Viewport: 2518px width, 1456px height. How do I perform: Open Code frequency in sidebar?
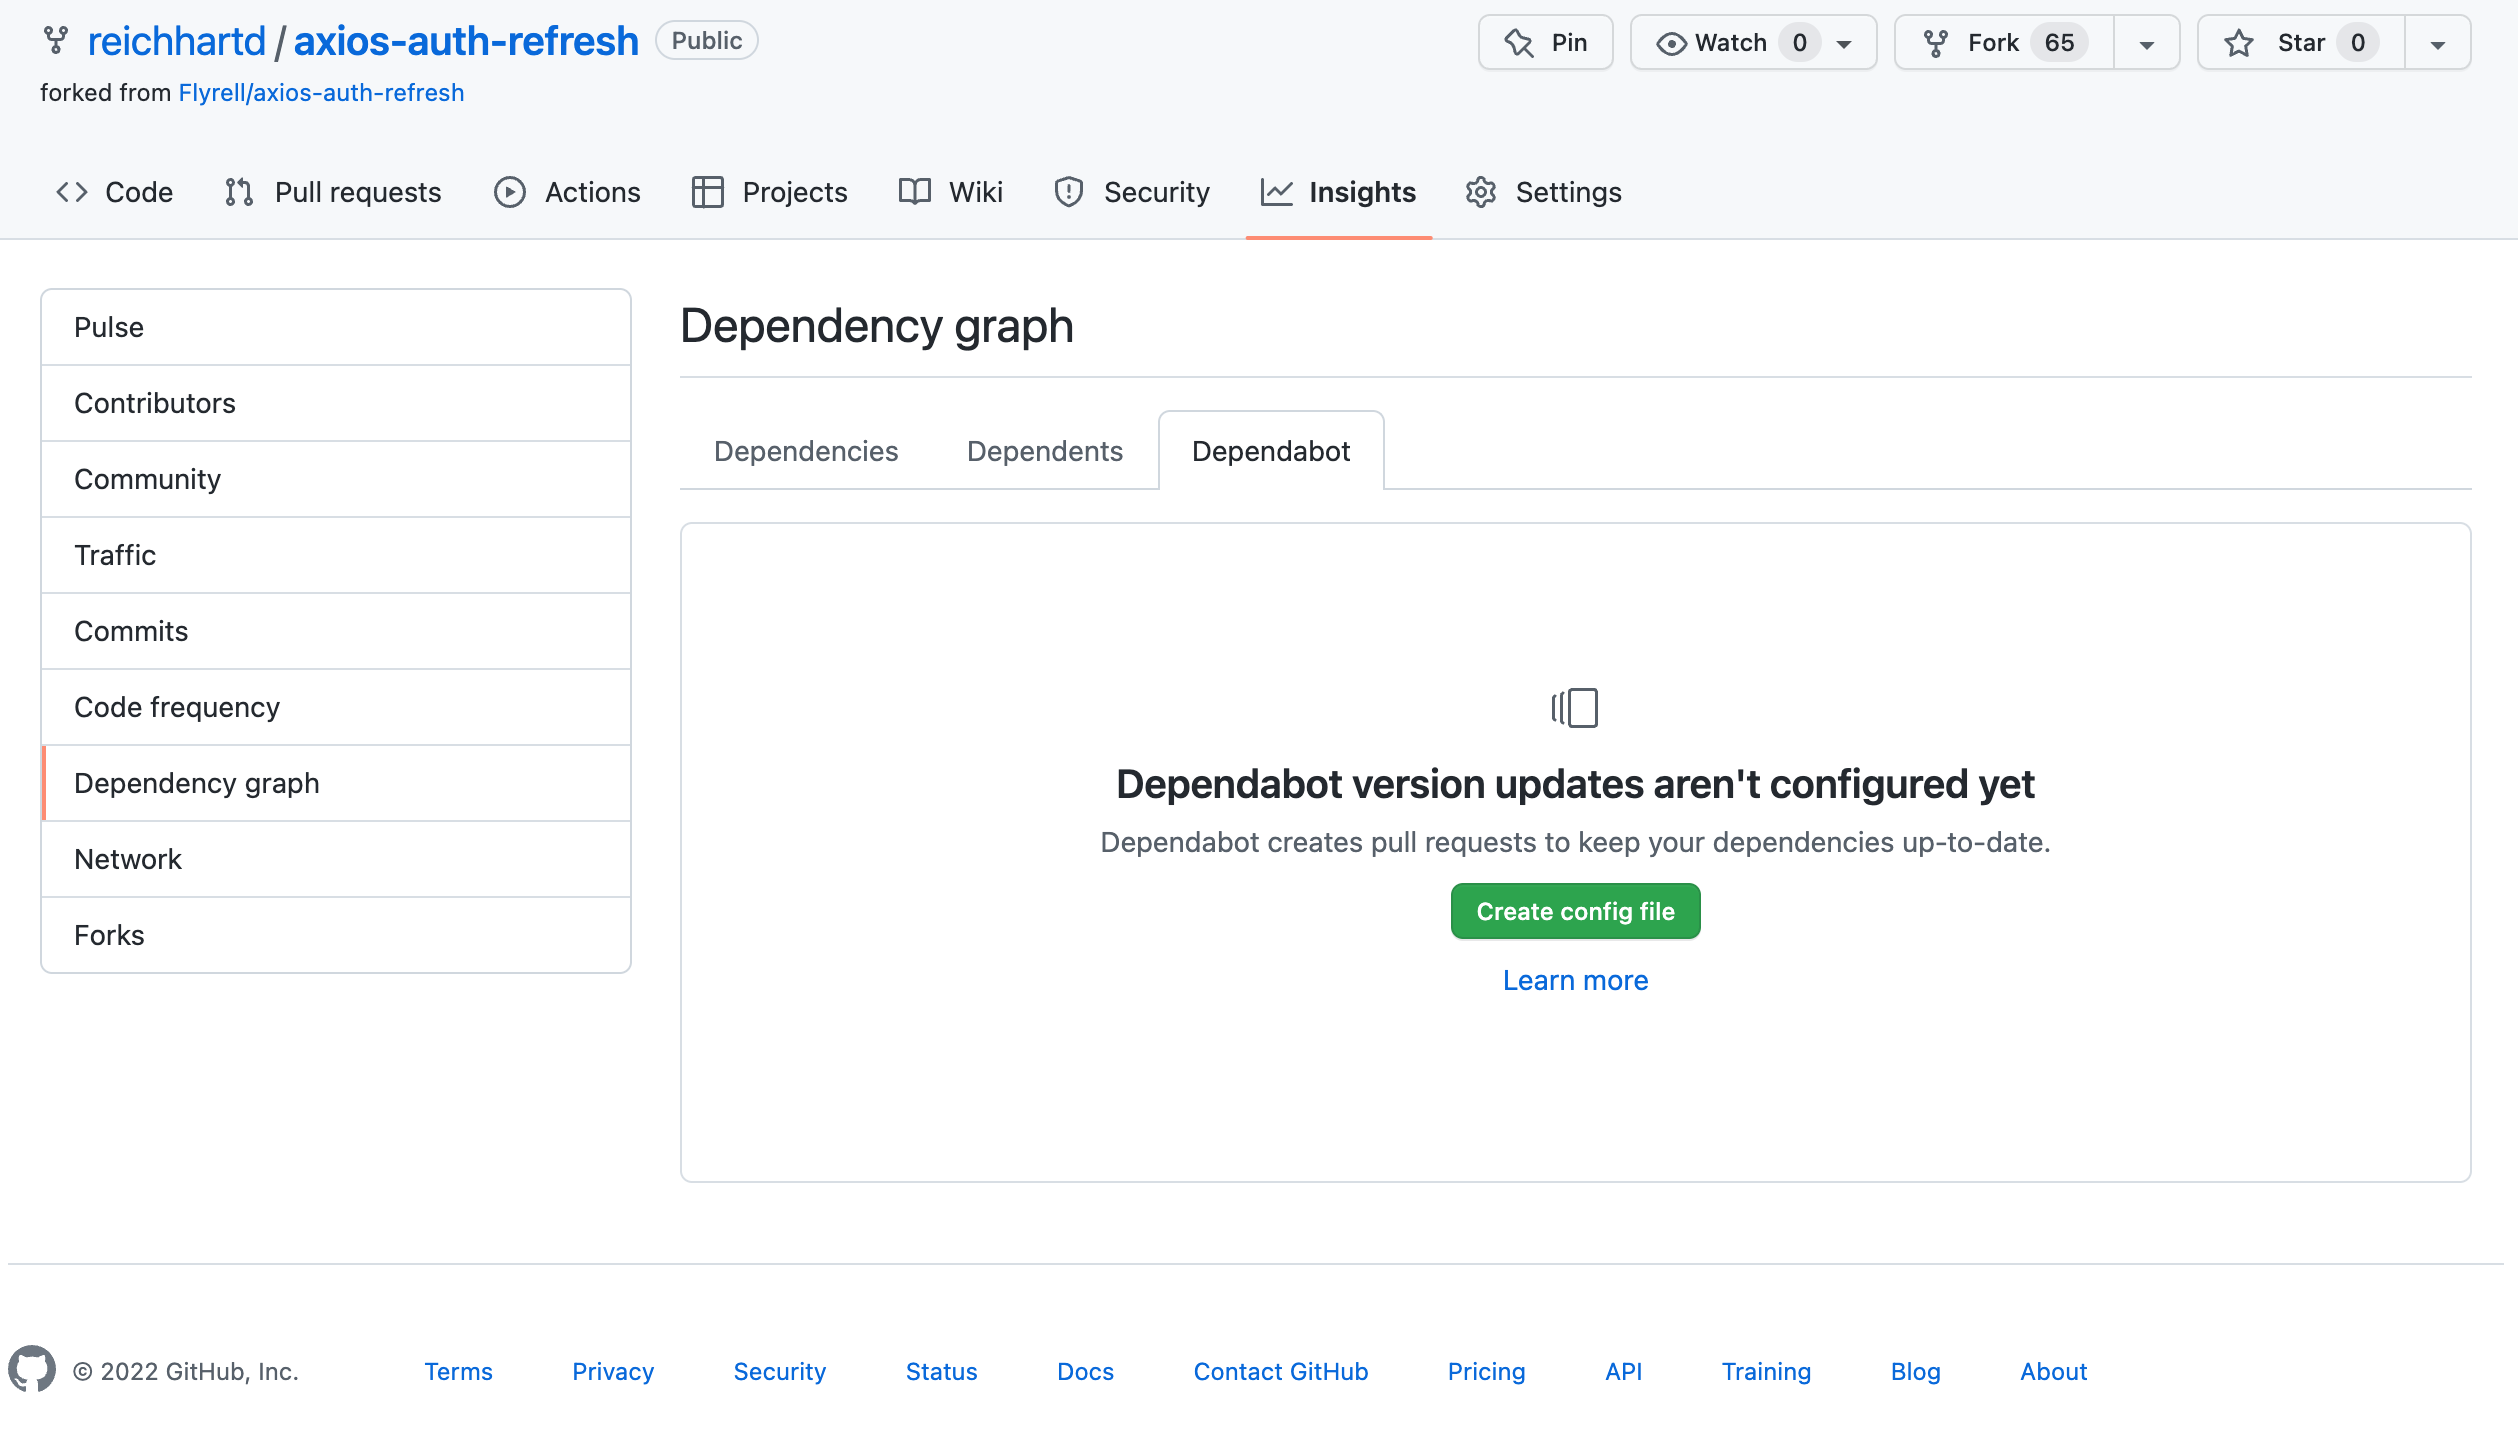tap(177, 707)
